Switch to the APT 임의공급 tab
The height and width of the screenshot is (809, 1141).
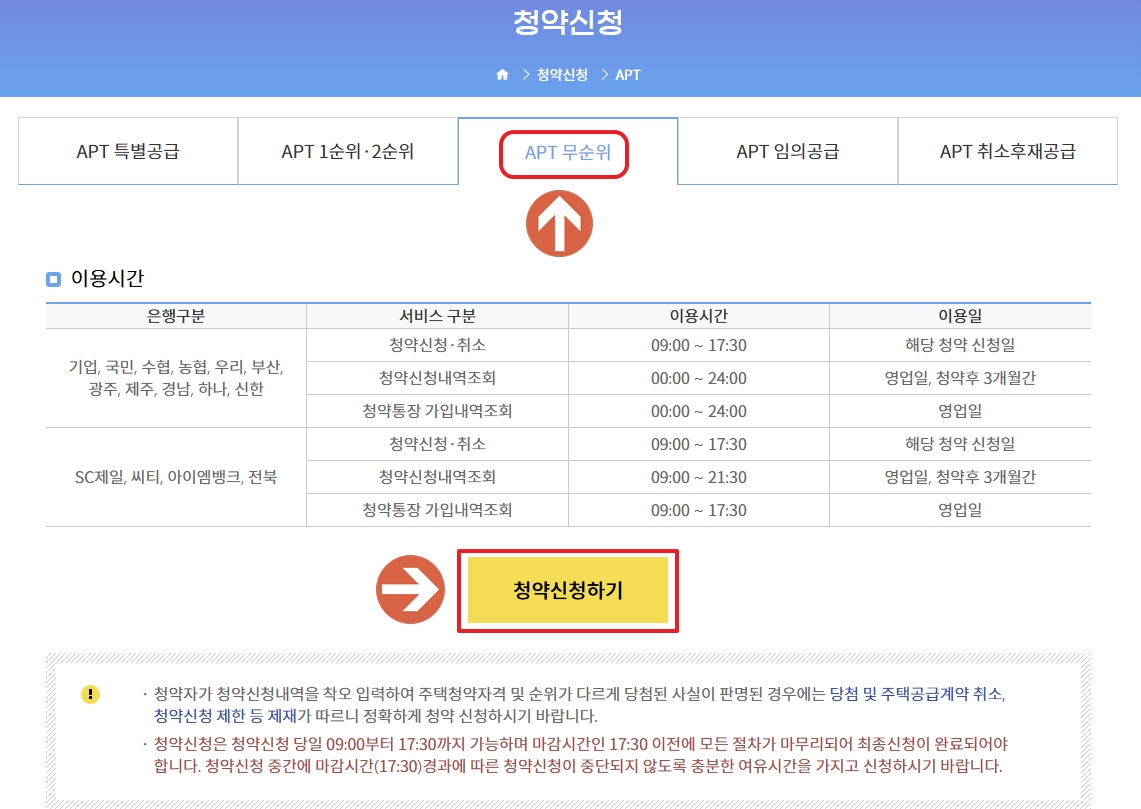pyautogui.click(x=786, y=150)
